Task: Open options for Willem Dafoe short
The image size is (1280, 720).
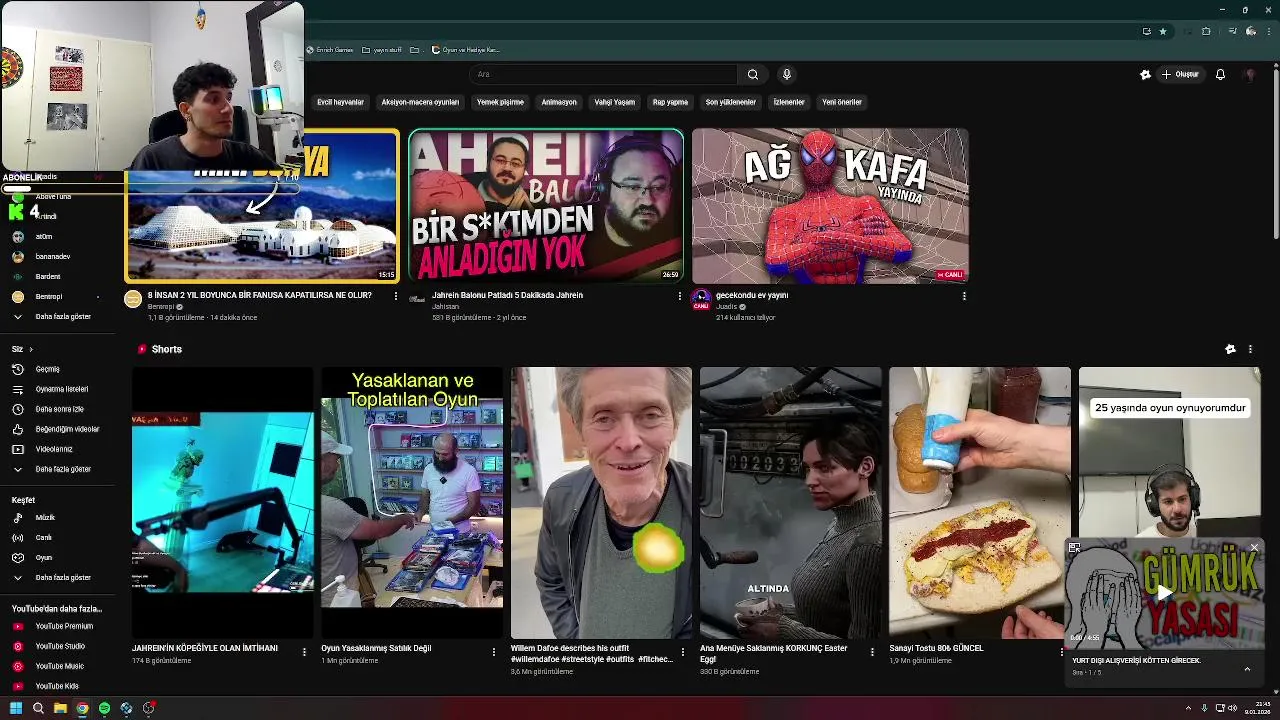Action: click(683, 652)
